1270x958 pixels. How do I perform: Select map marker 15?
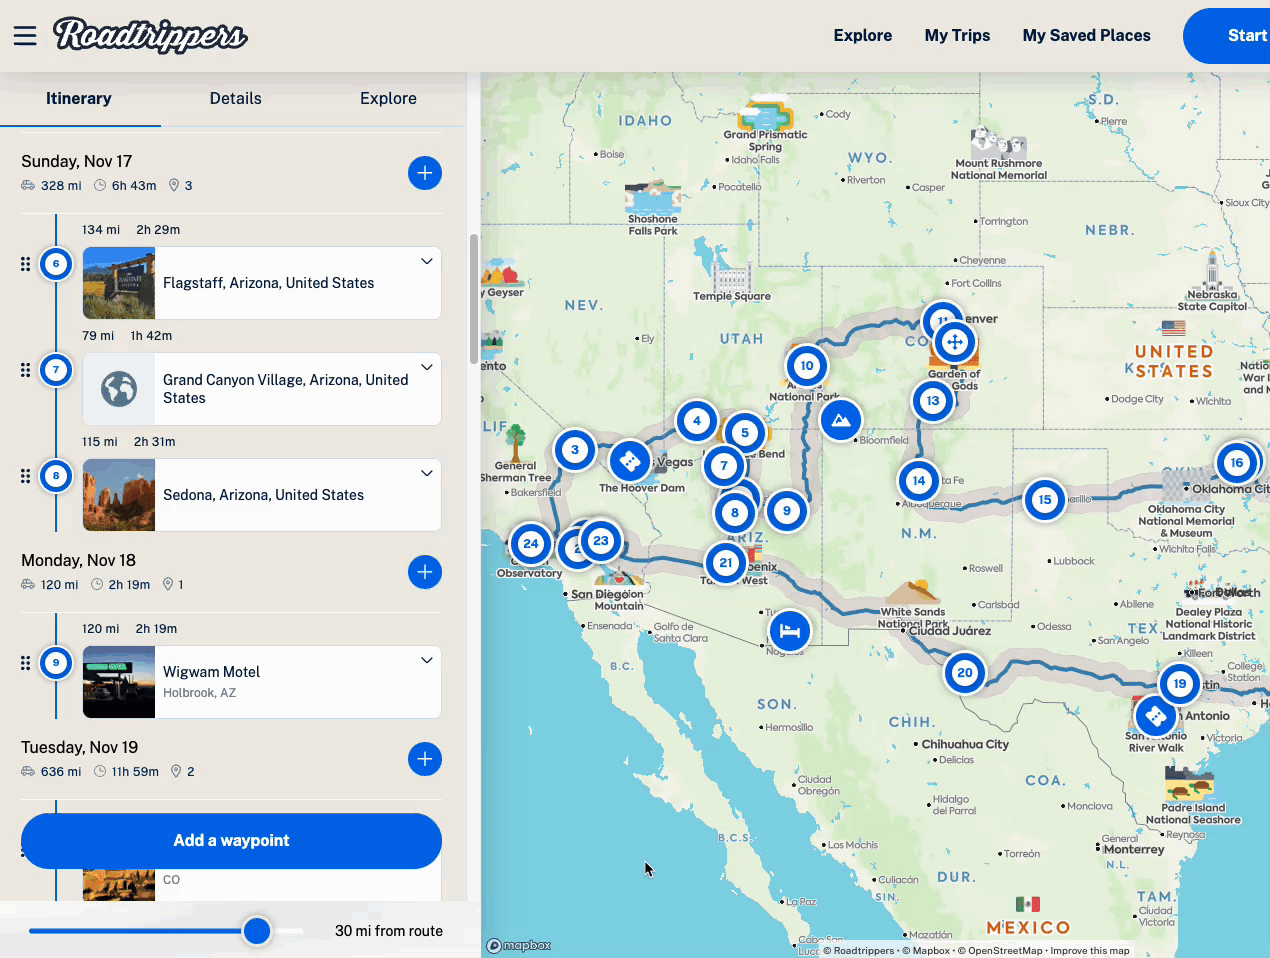coord(1045,500)
